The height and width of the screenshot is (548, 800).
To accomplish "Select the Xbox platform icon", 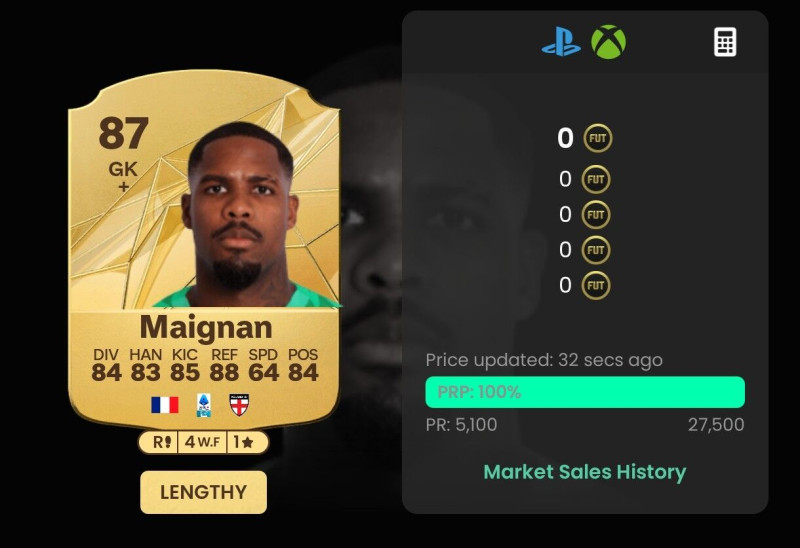I will tap(608, 42).
